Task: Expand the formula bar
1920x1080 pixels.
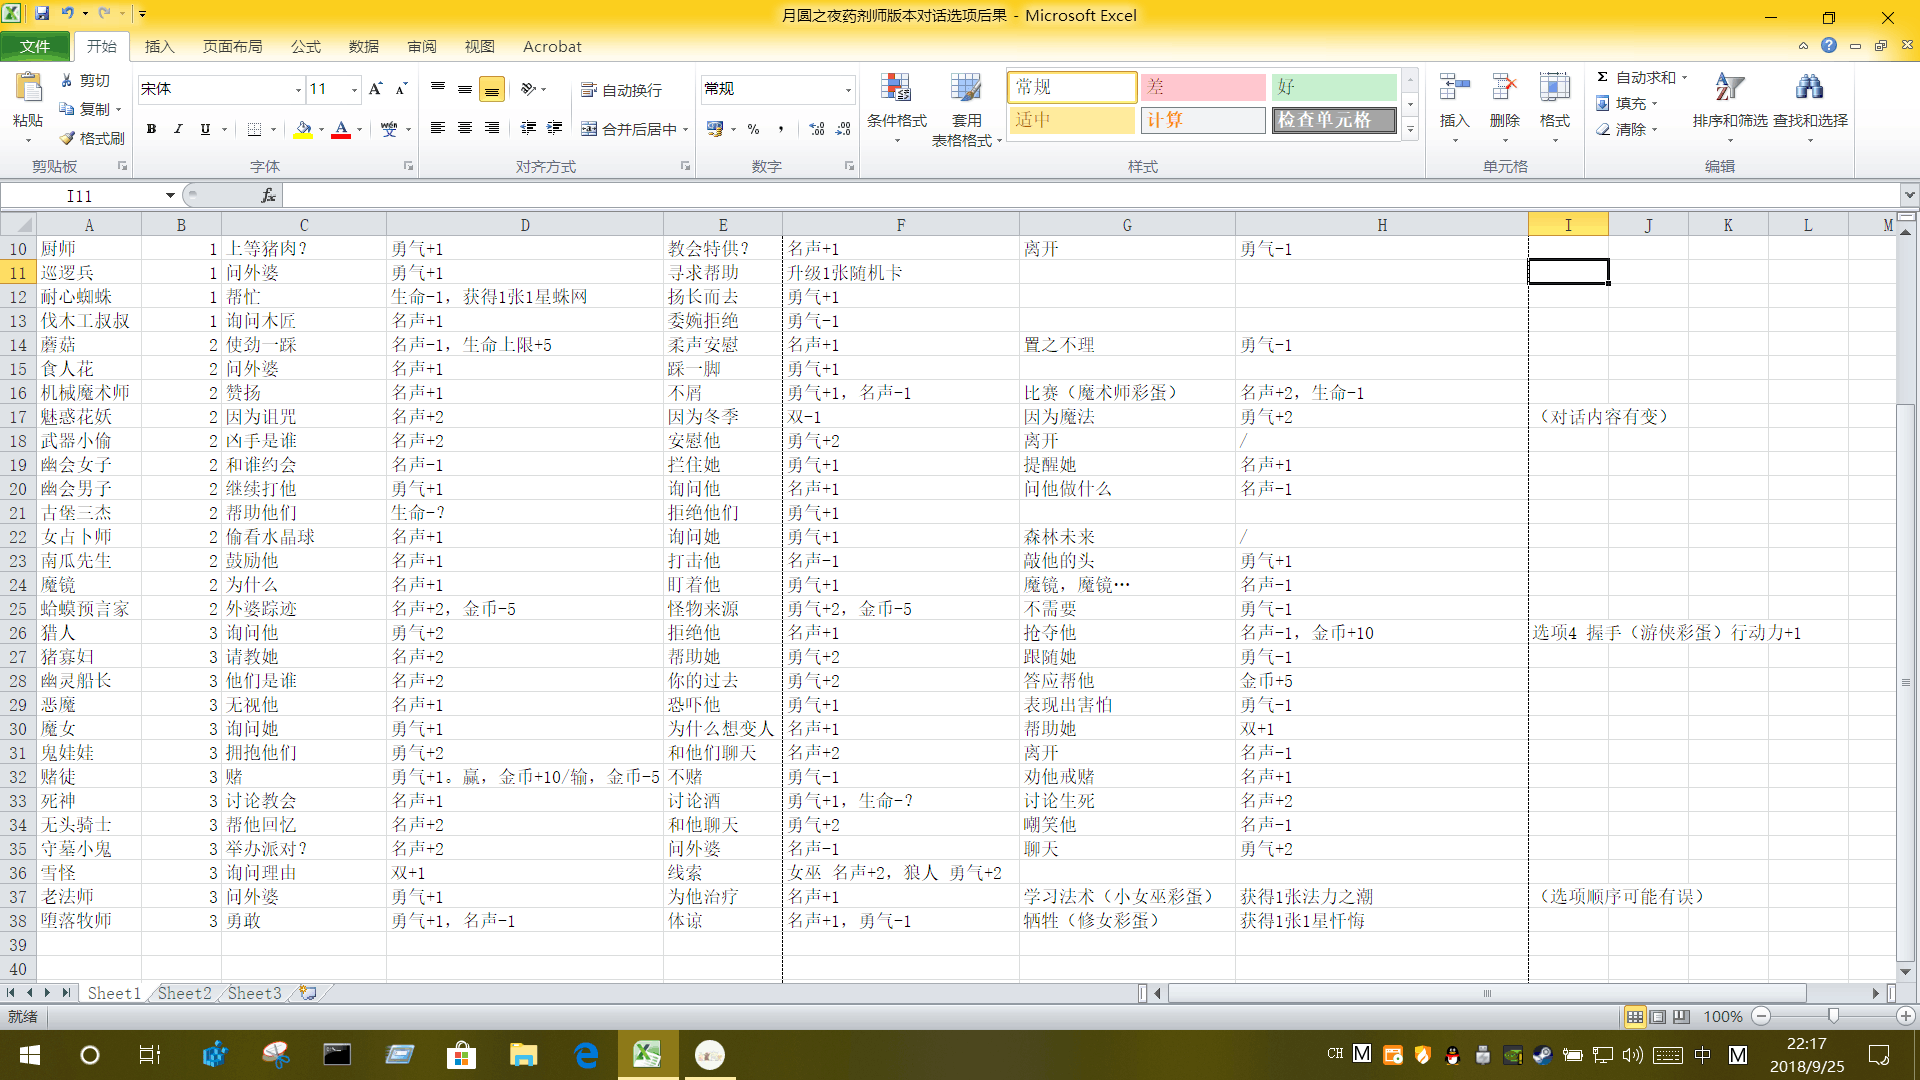Action: 1909,195
